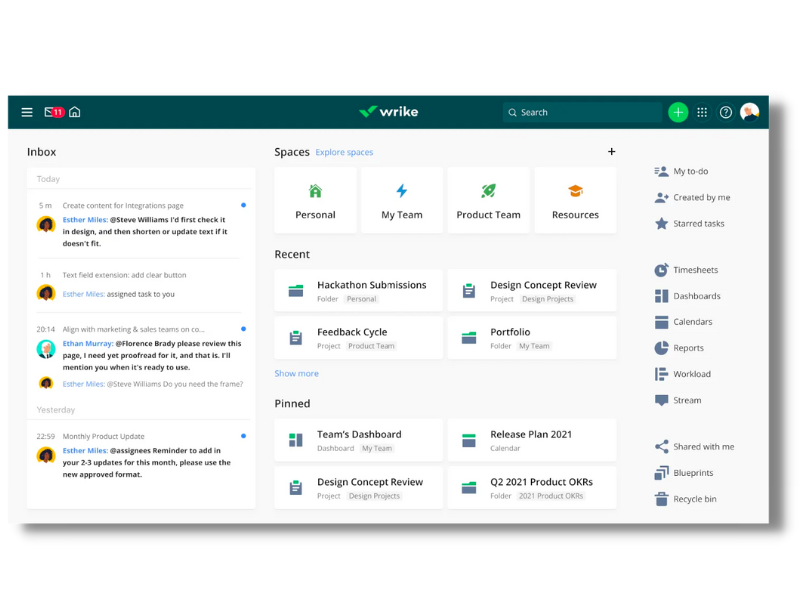Open the hamburger navigation menu
This screenshot has width=800, height=600.
pyautogui.click(x=27, y=112)
